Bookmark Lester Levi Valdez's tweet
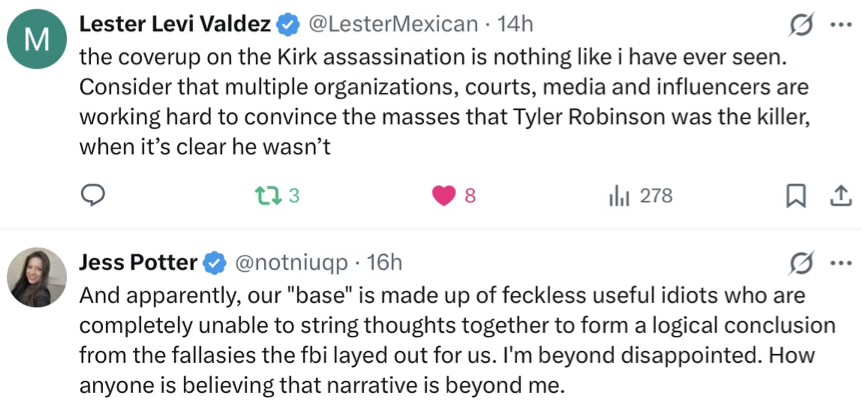This screenshot has height=411, width=862. click(x=796, y=197)
